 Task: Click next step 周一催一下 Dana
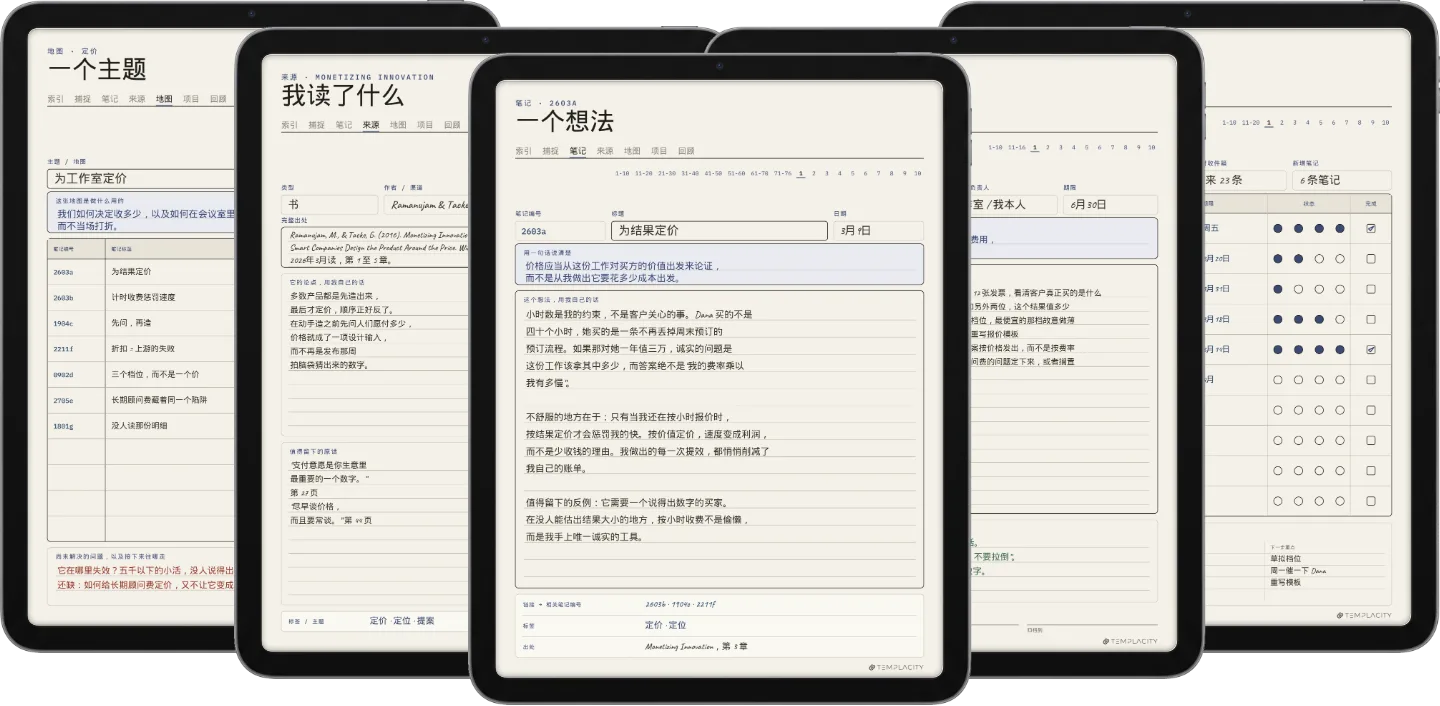click(x=1298, y=570)
